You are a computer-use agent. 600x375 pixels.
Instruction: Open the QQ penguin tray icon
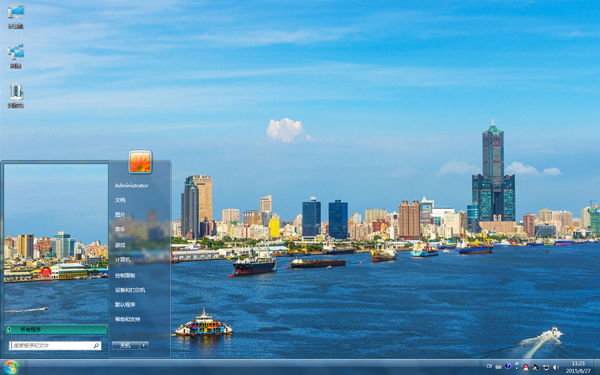click(526, 367)
